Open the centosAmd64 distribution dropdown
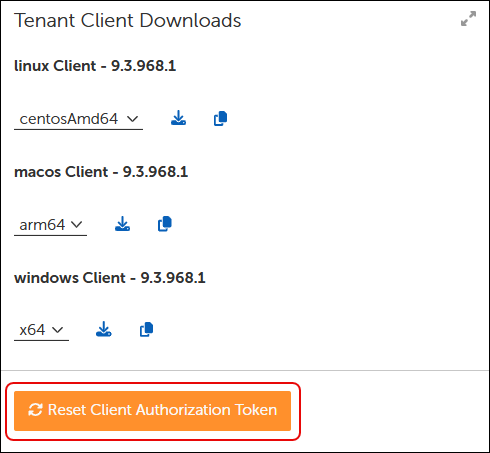 (x=78, y=119)
